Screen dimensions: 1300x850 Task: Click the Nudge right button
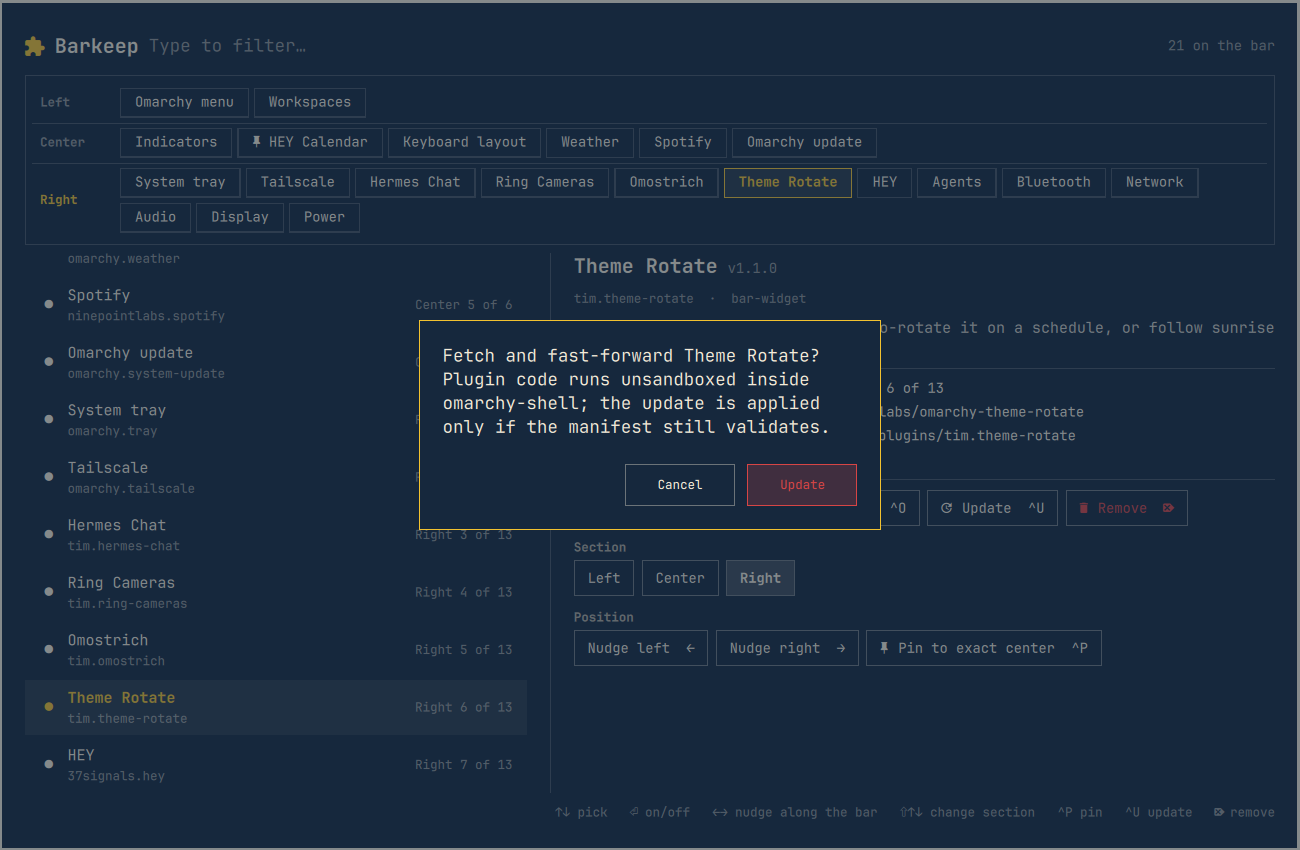[x=788, y=648]
